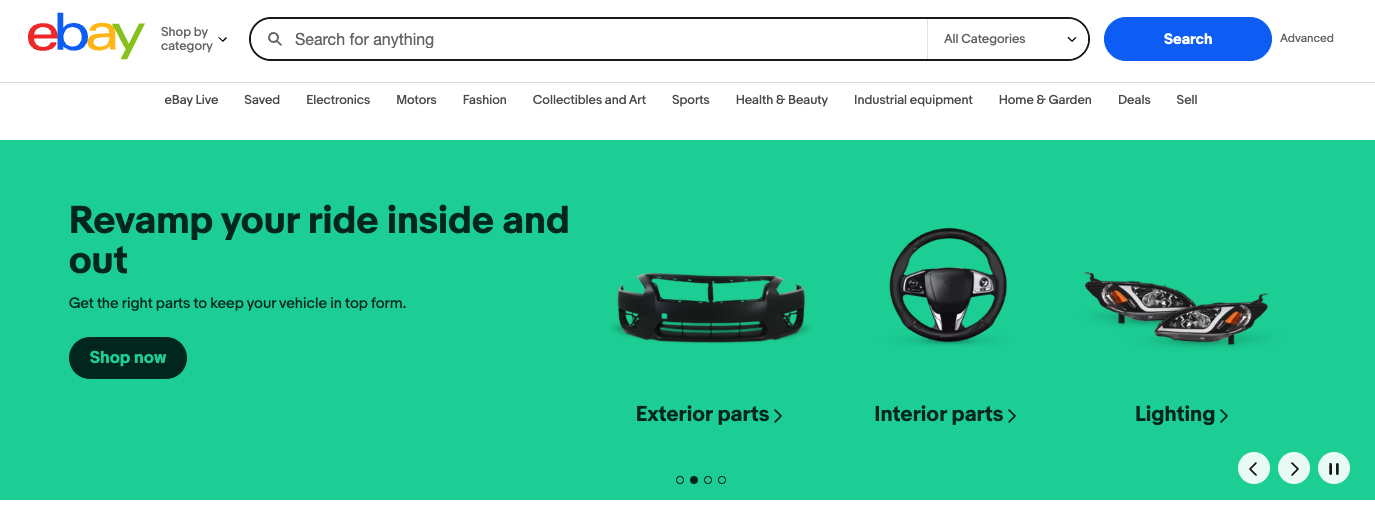The width and height of the screenshot is (1375, 513).
Task: Advance to next banner slide
Action: 1294,468
